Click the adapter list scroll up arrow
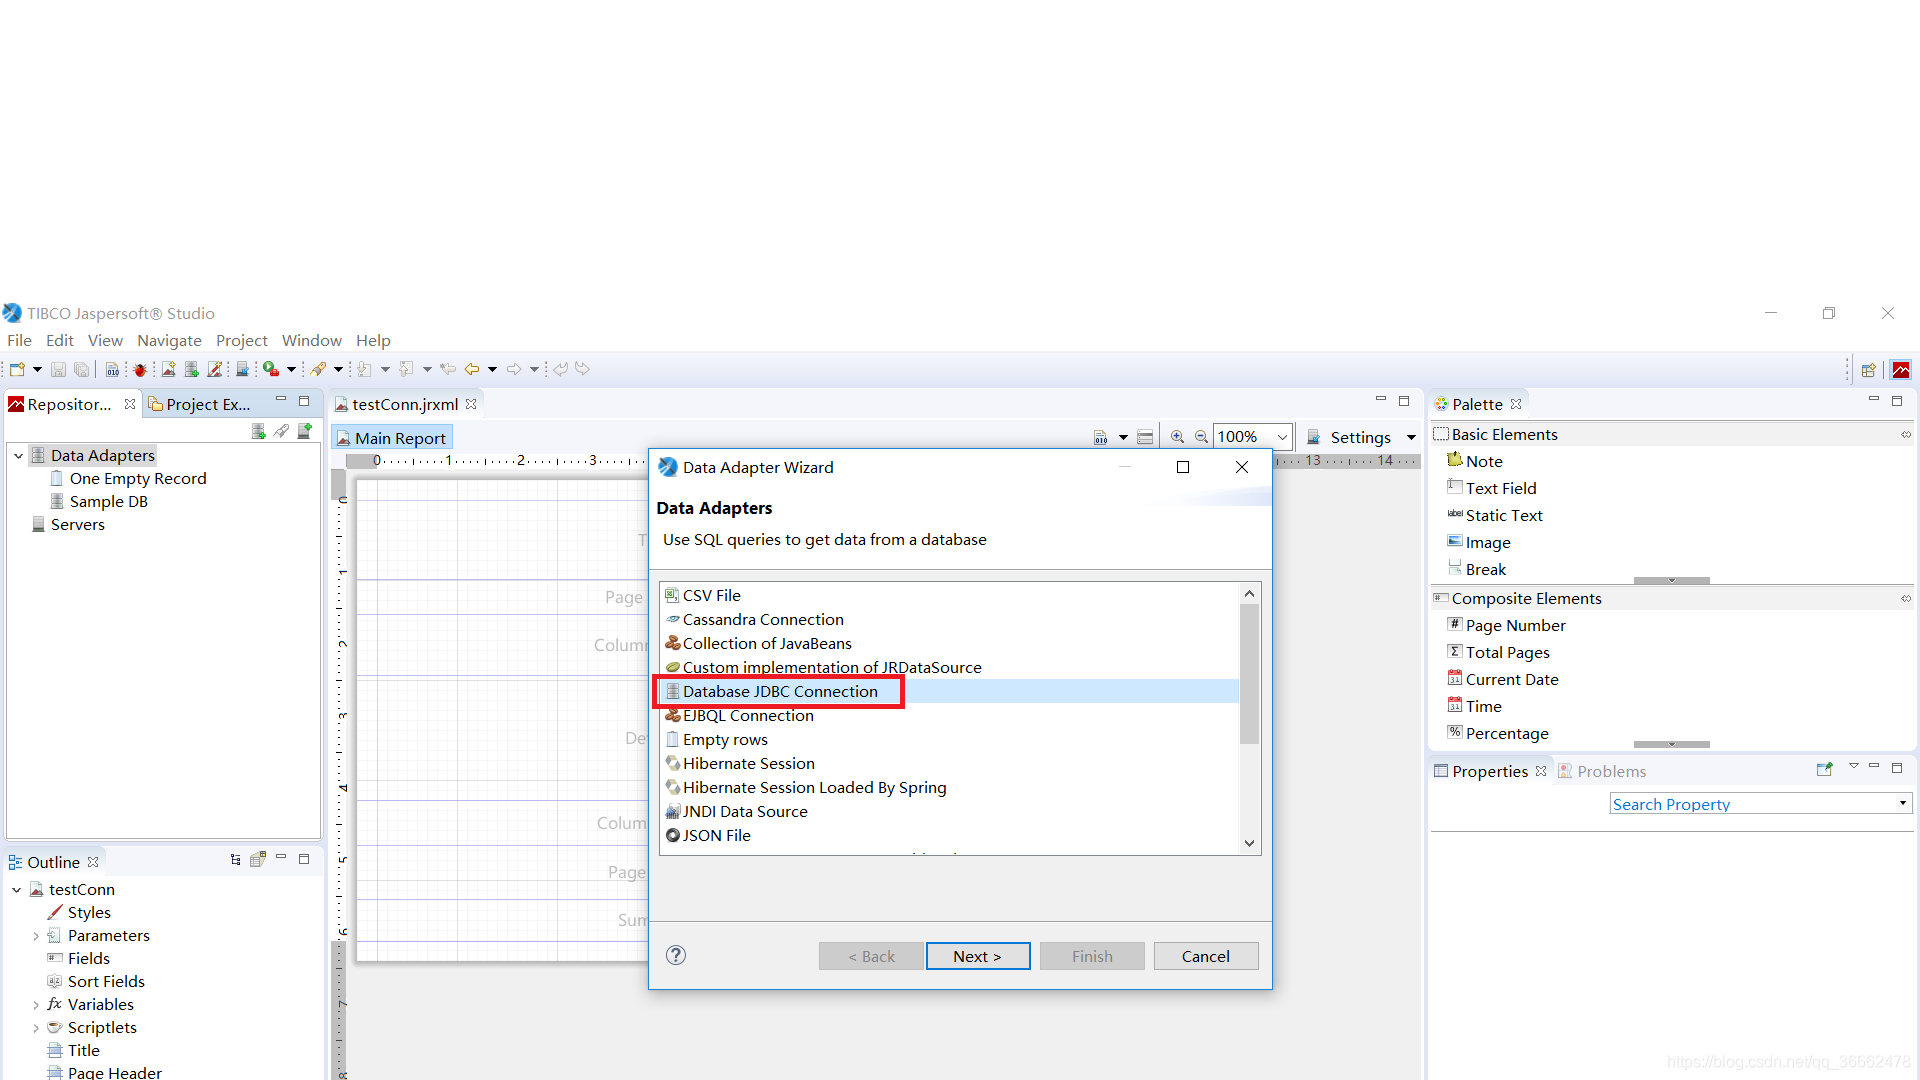This screenshot has height=1080, width=1920. tap(1249, 594)
